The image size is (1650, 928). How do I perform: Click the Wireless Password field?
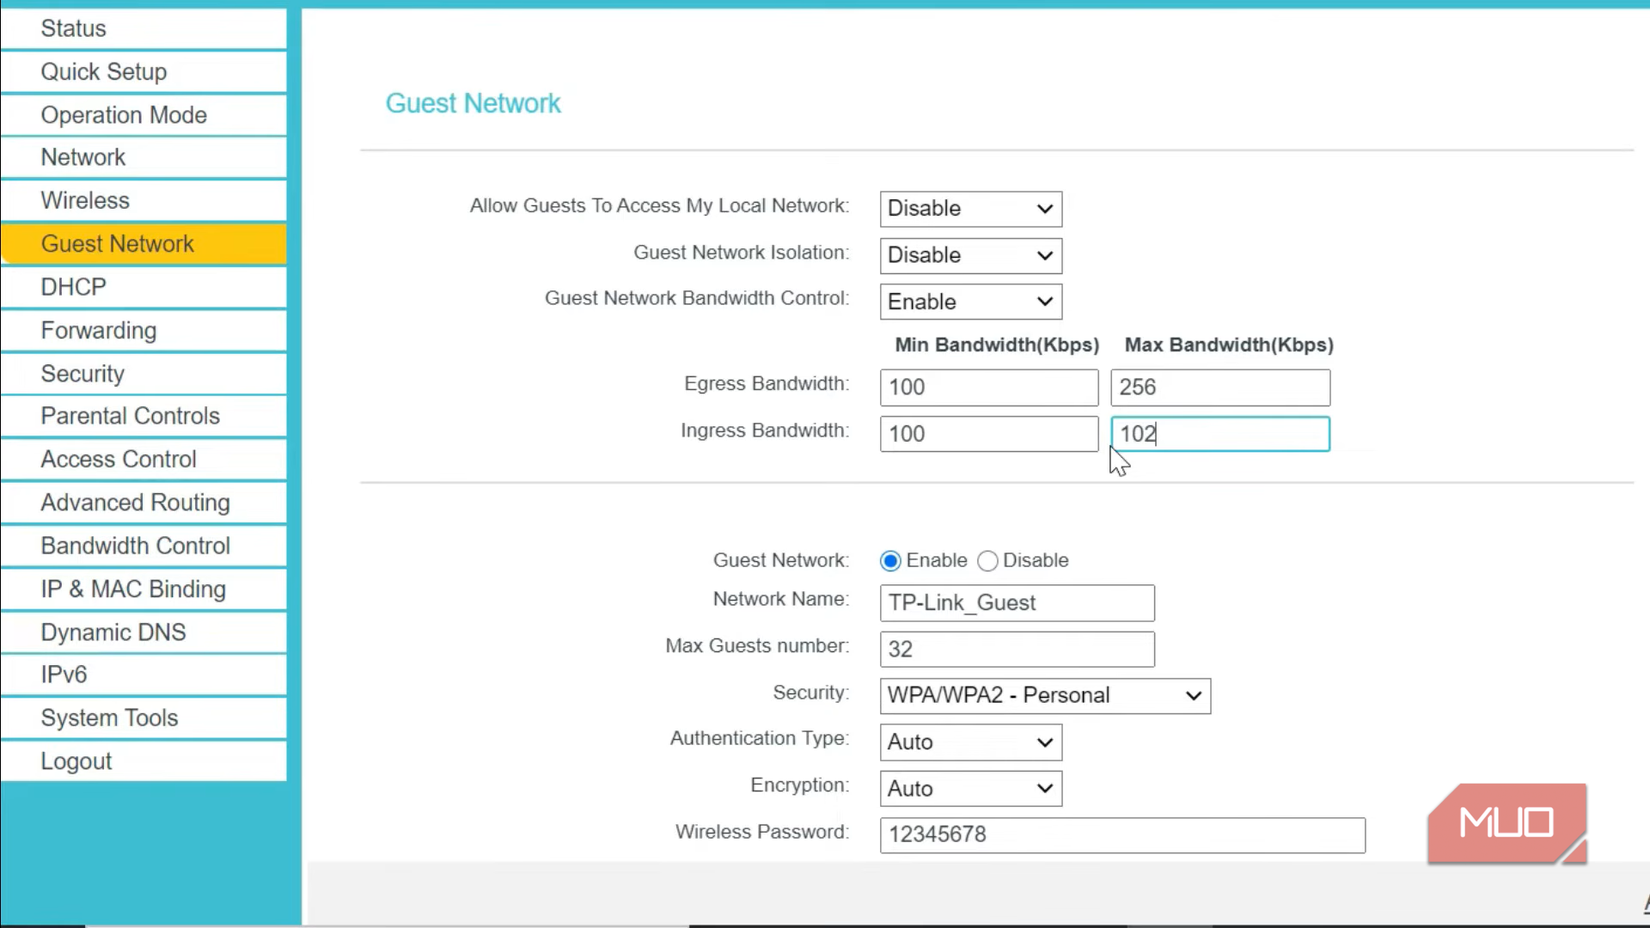click(x=1122, y=835)
